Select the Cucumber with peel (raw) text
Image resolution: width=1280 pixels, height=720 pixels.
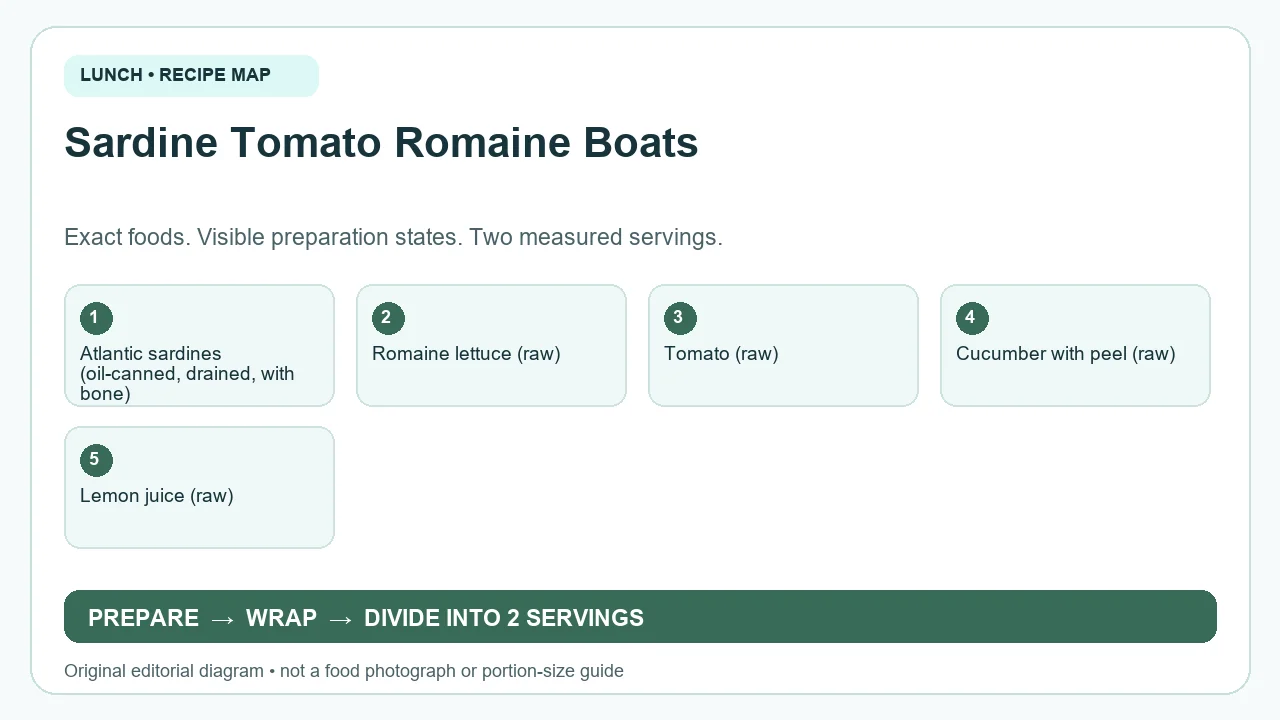[x=1065, y=354]
